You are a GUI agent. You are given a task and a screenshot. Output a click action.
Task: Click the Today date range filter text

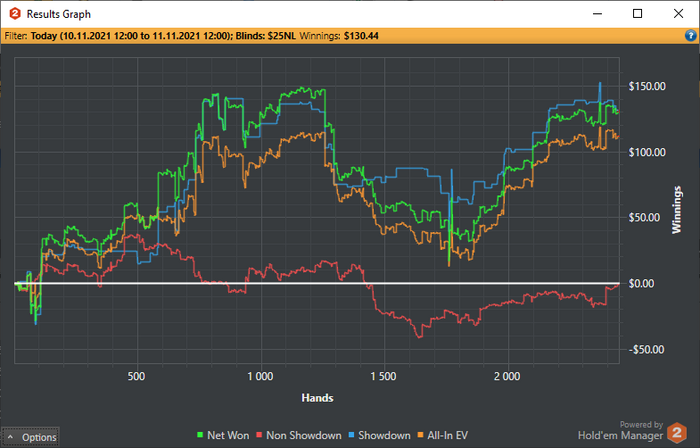(x=131, y=36)
